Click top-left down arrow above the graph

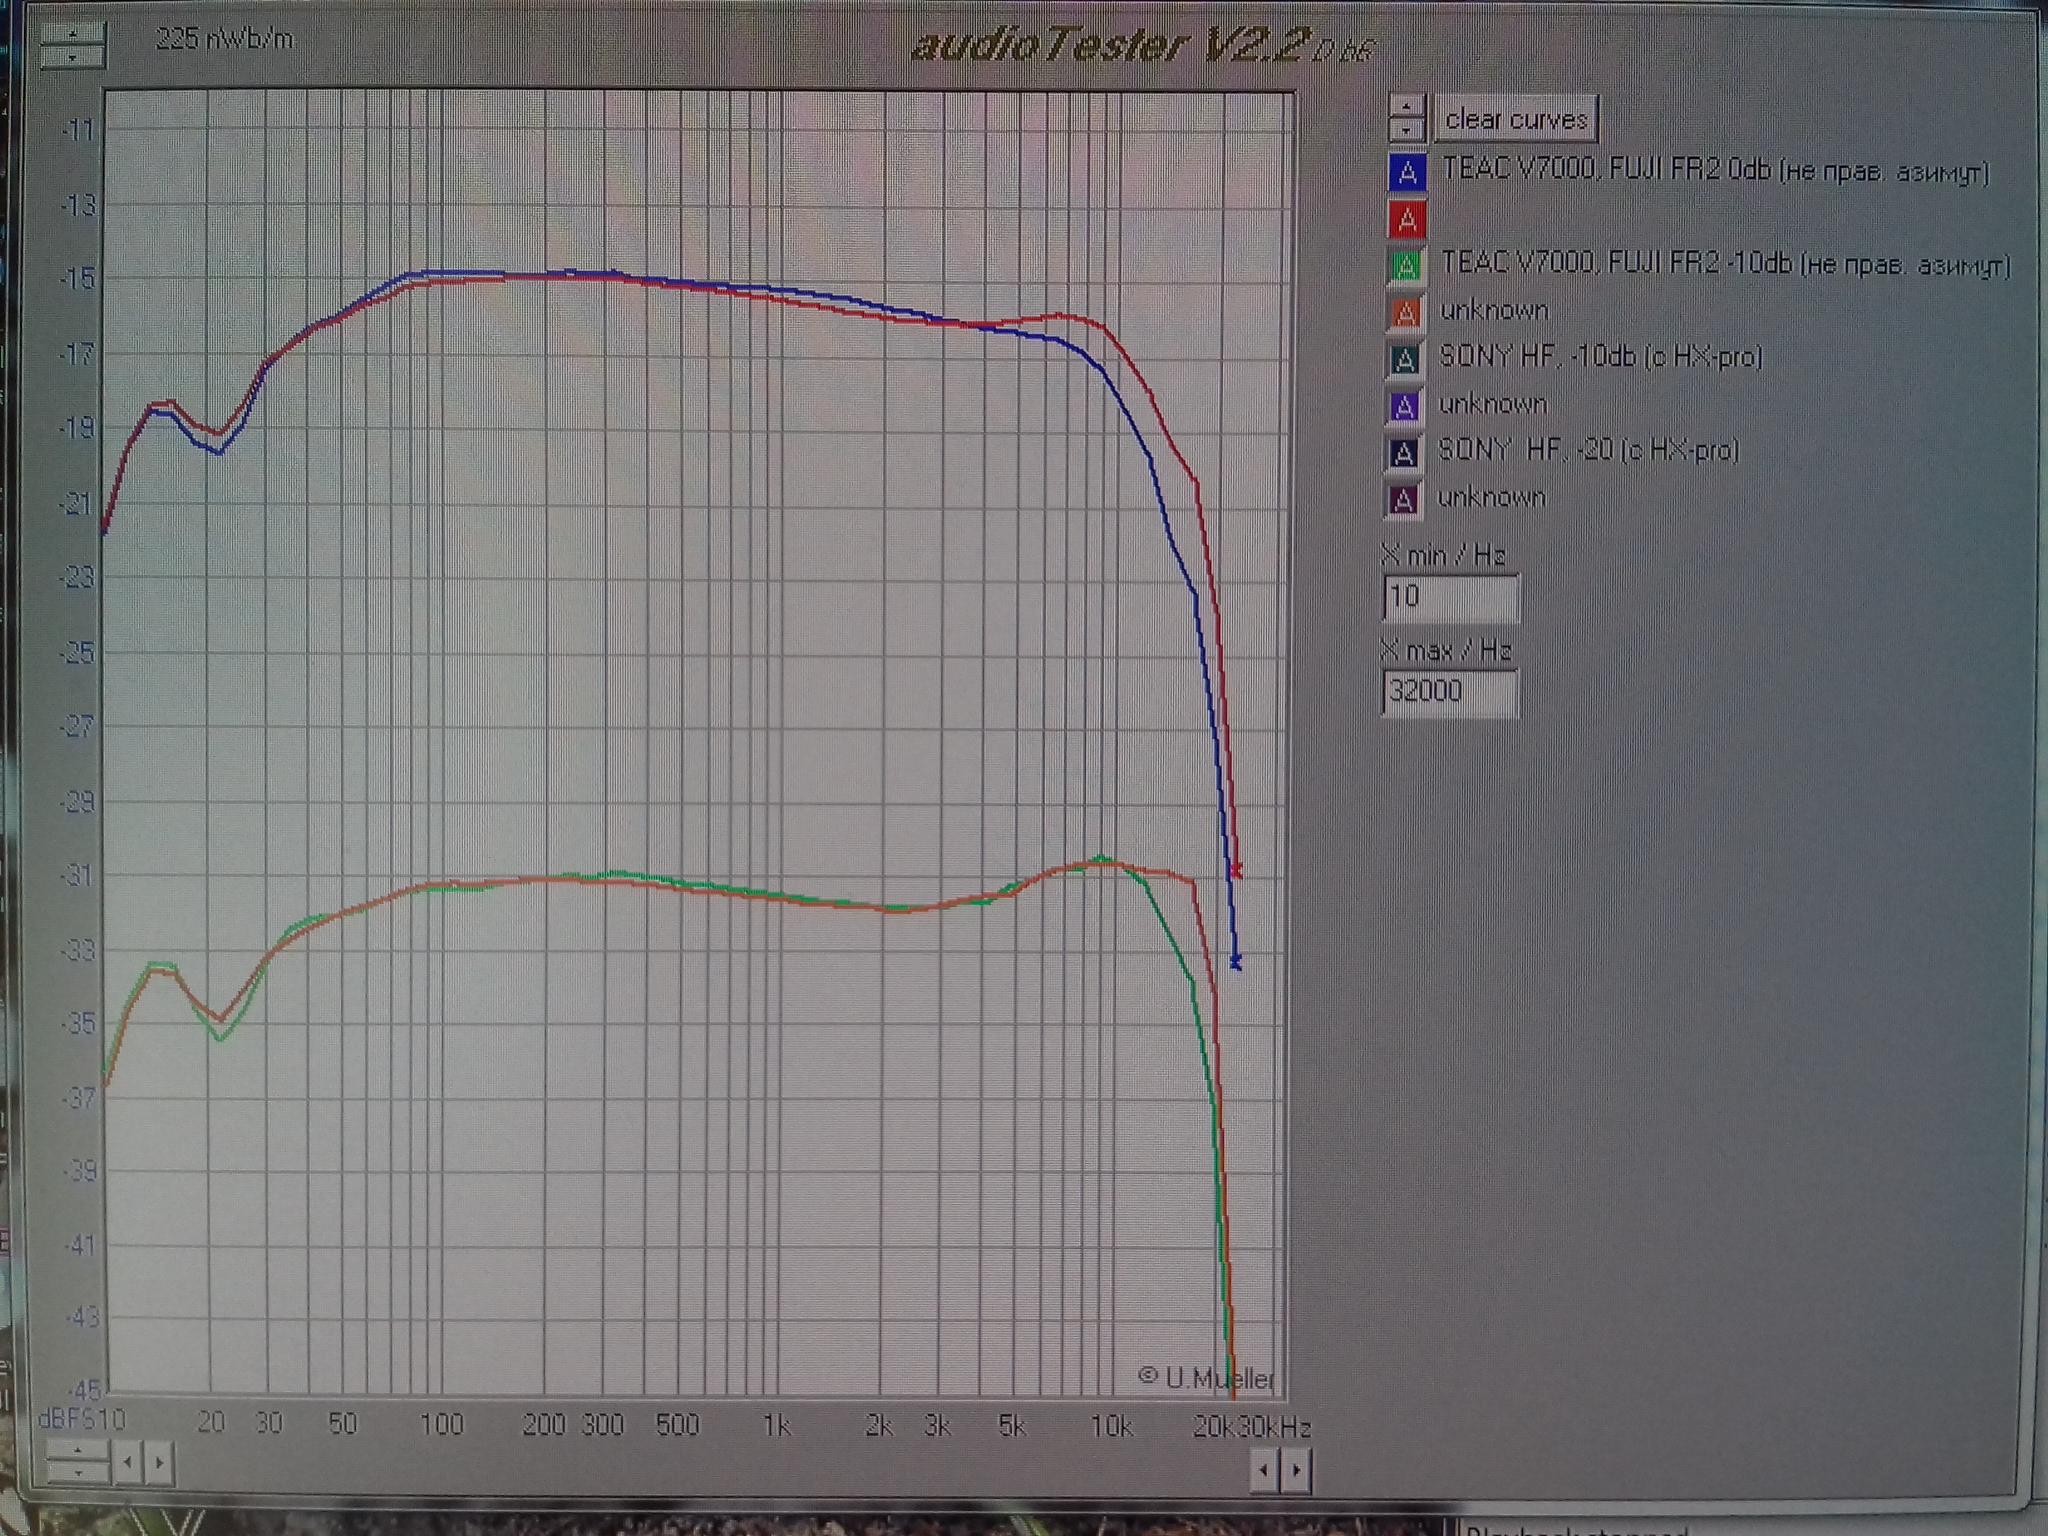(72, 58)
